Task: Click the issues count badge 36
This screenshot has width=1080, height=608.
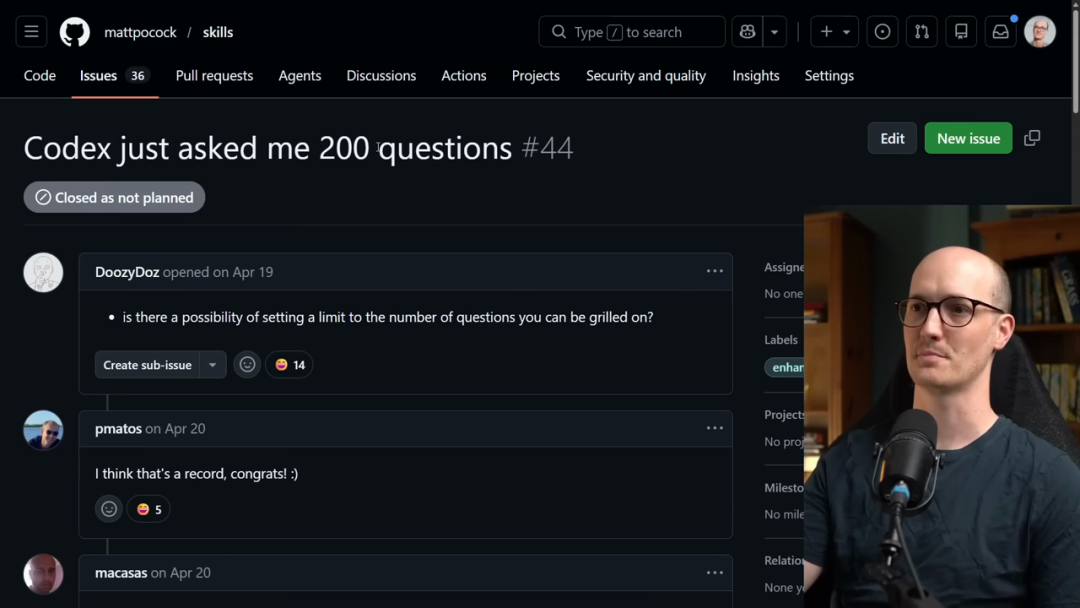Action: point(137,76)
